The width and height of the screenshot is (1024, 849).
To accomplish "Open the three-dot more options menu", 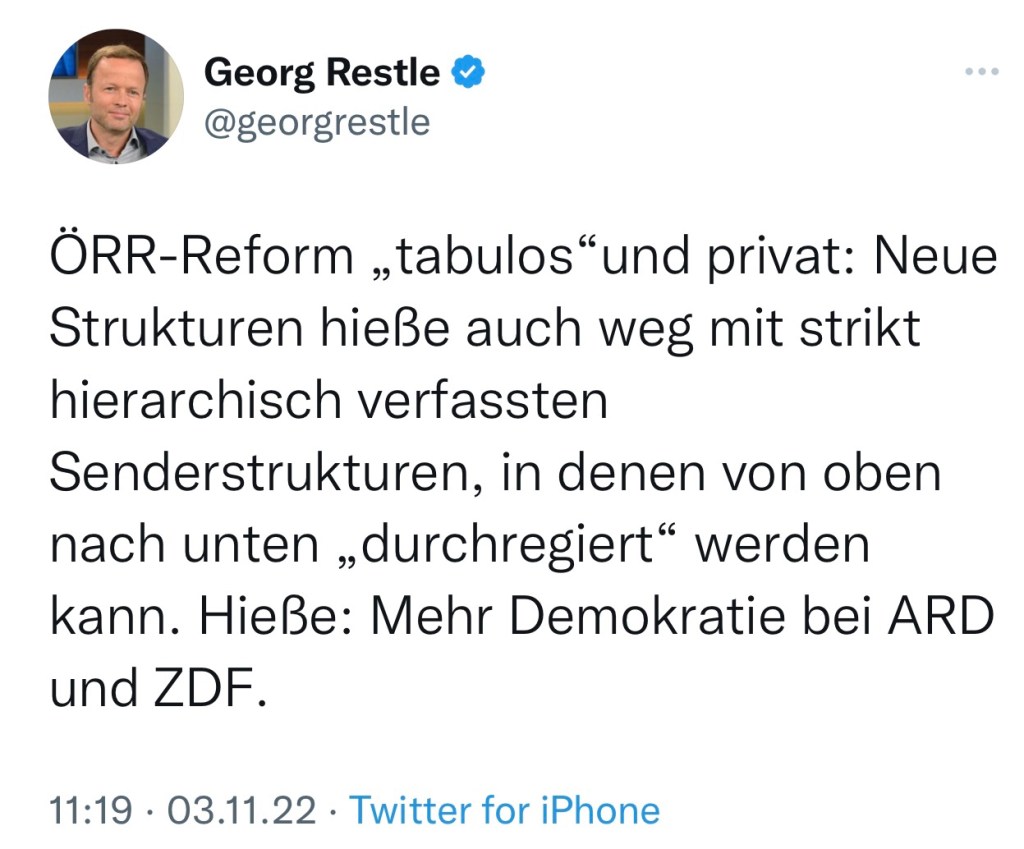I will pos(981,73).
